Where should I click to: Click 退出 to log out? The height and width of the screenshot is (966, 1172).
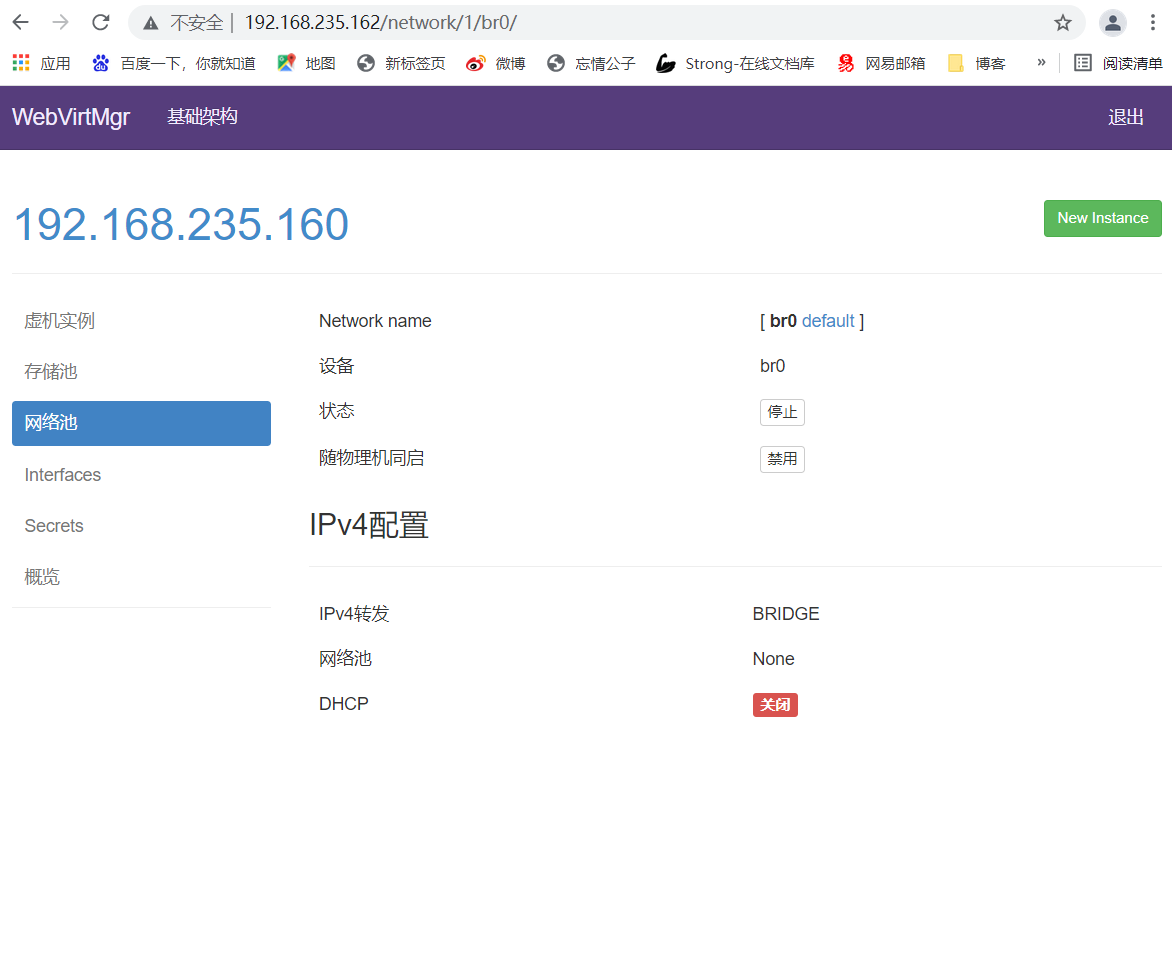(x=1126, y=117)
